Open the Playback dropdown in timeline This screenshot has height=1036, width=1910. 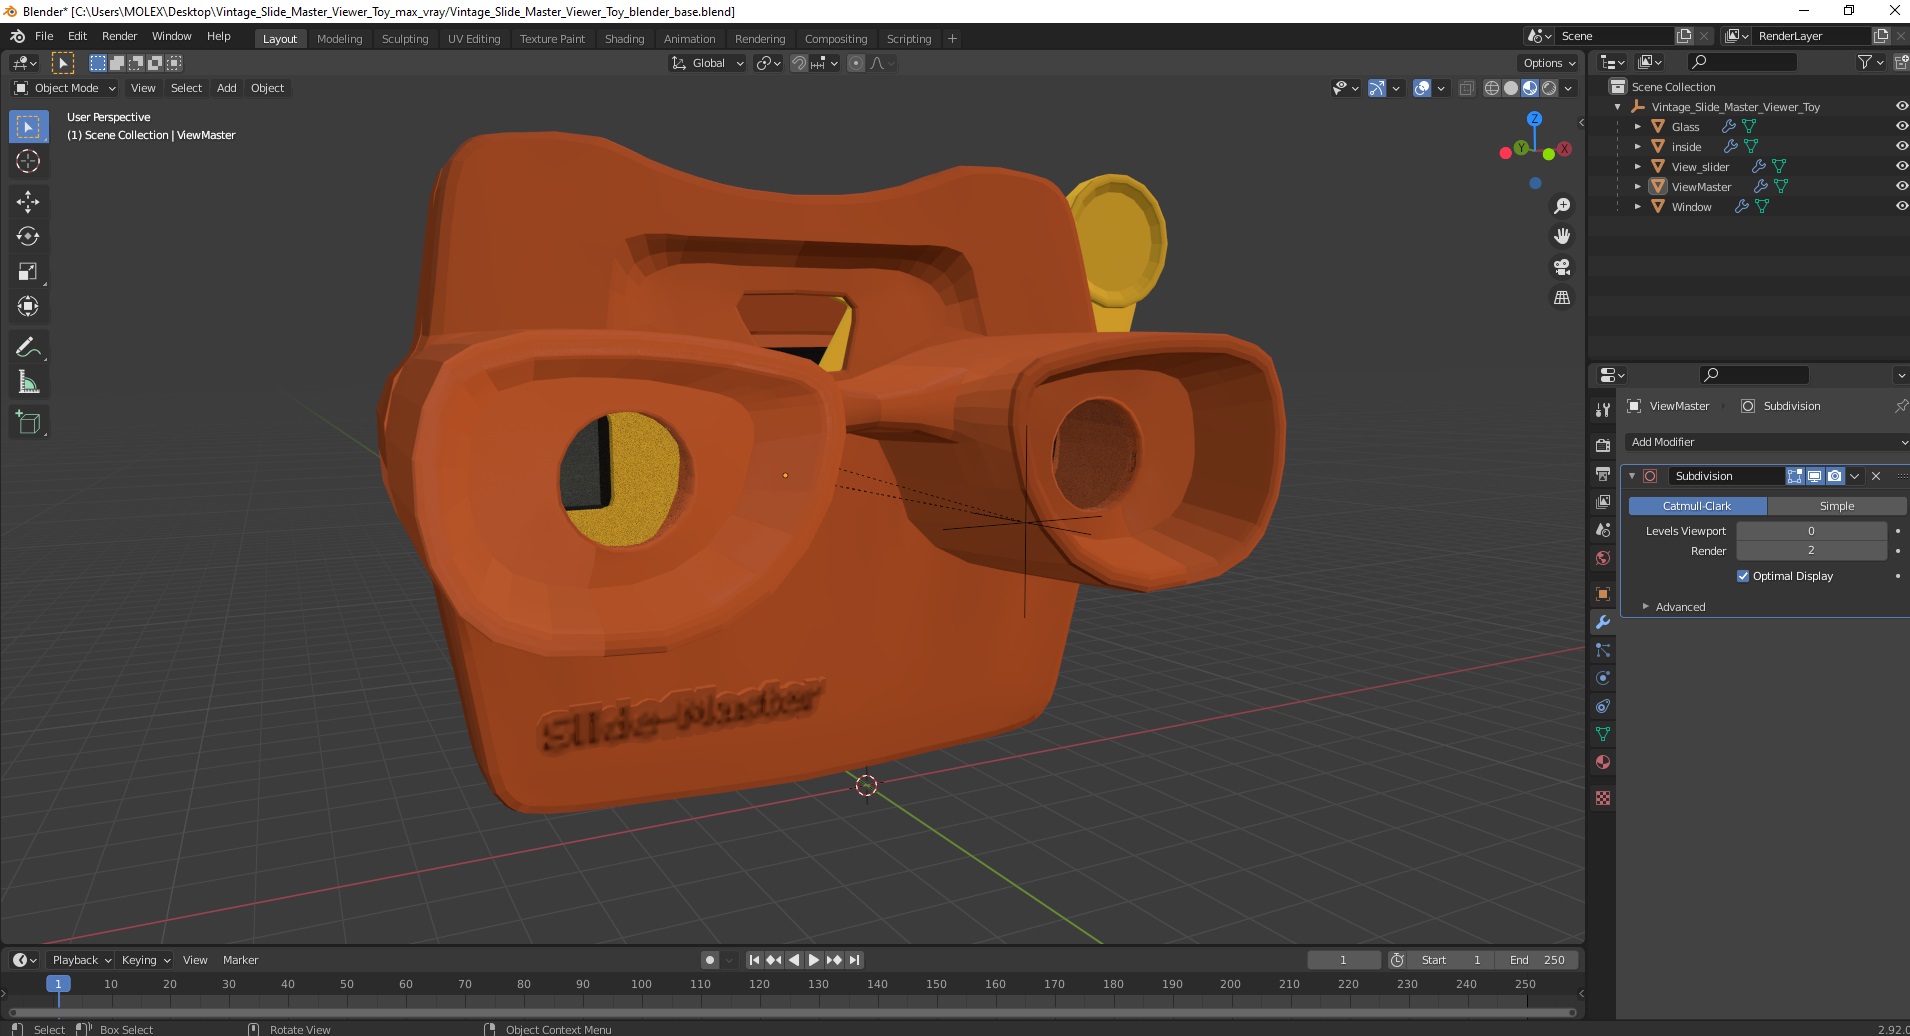pos(81,960)
